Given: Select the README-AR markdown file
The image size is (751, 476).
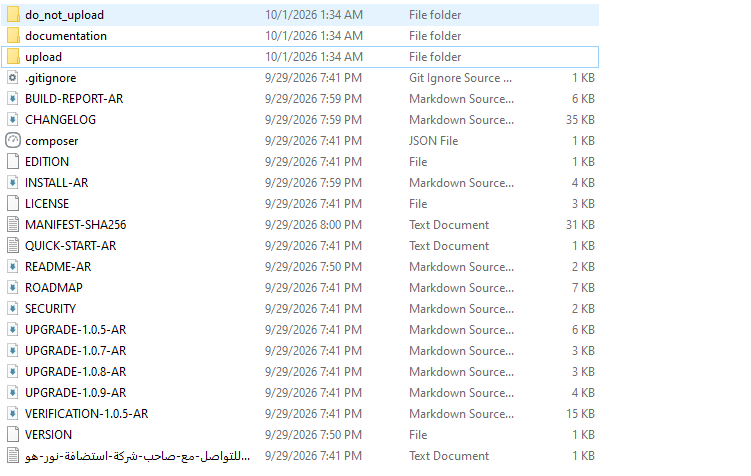Looking at the screenshot, I should [58, 267].
